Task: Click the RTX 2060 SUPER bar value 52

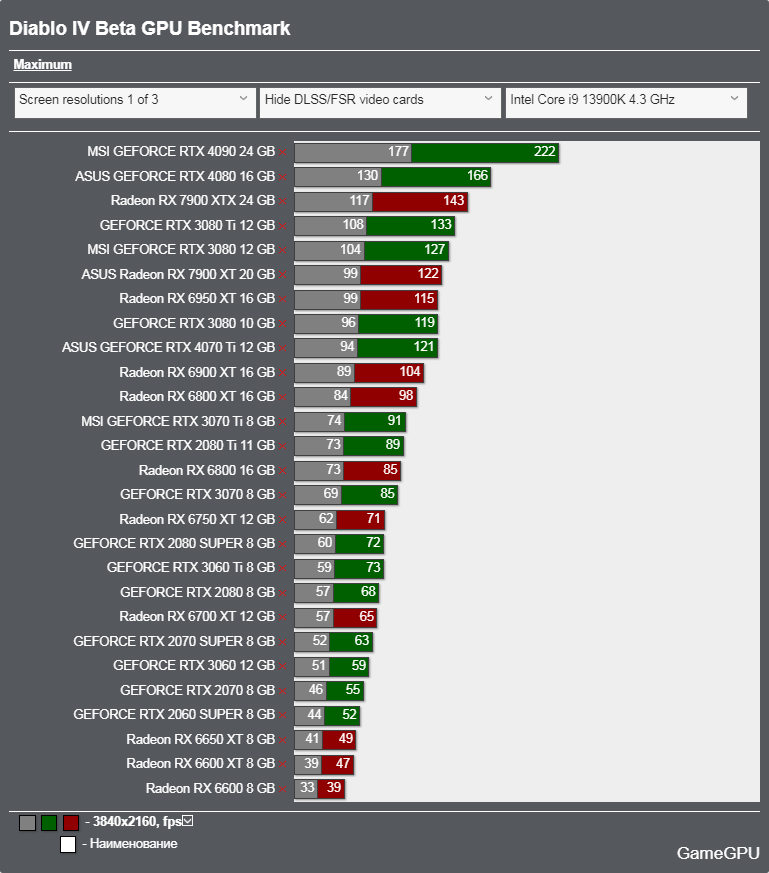Action: tap(349, 714)
